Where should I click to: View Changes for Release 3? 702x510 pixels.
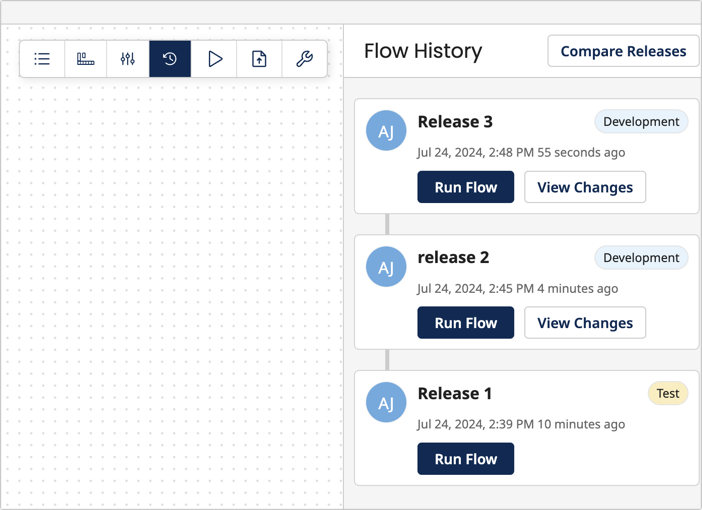[585, 187]
